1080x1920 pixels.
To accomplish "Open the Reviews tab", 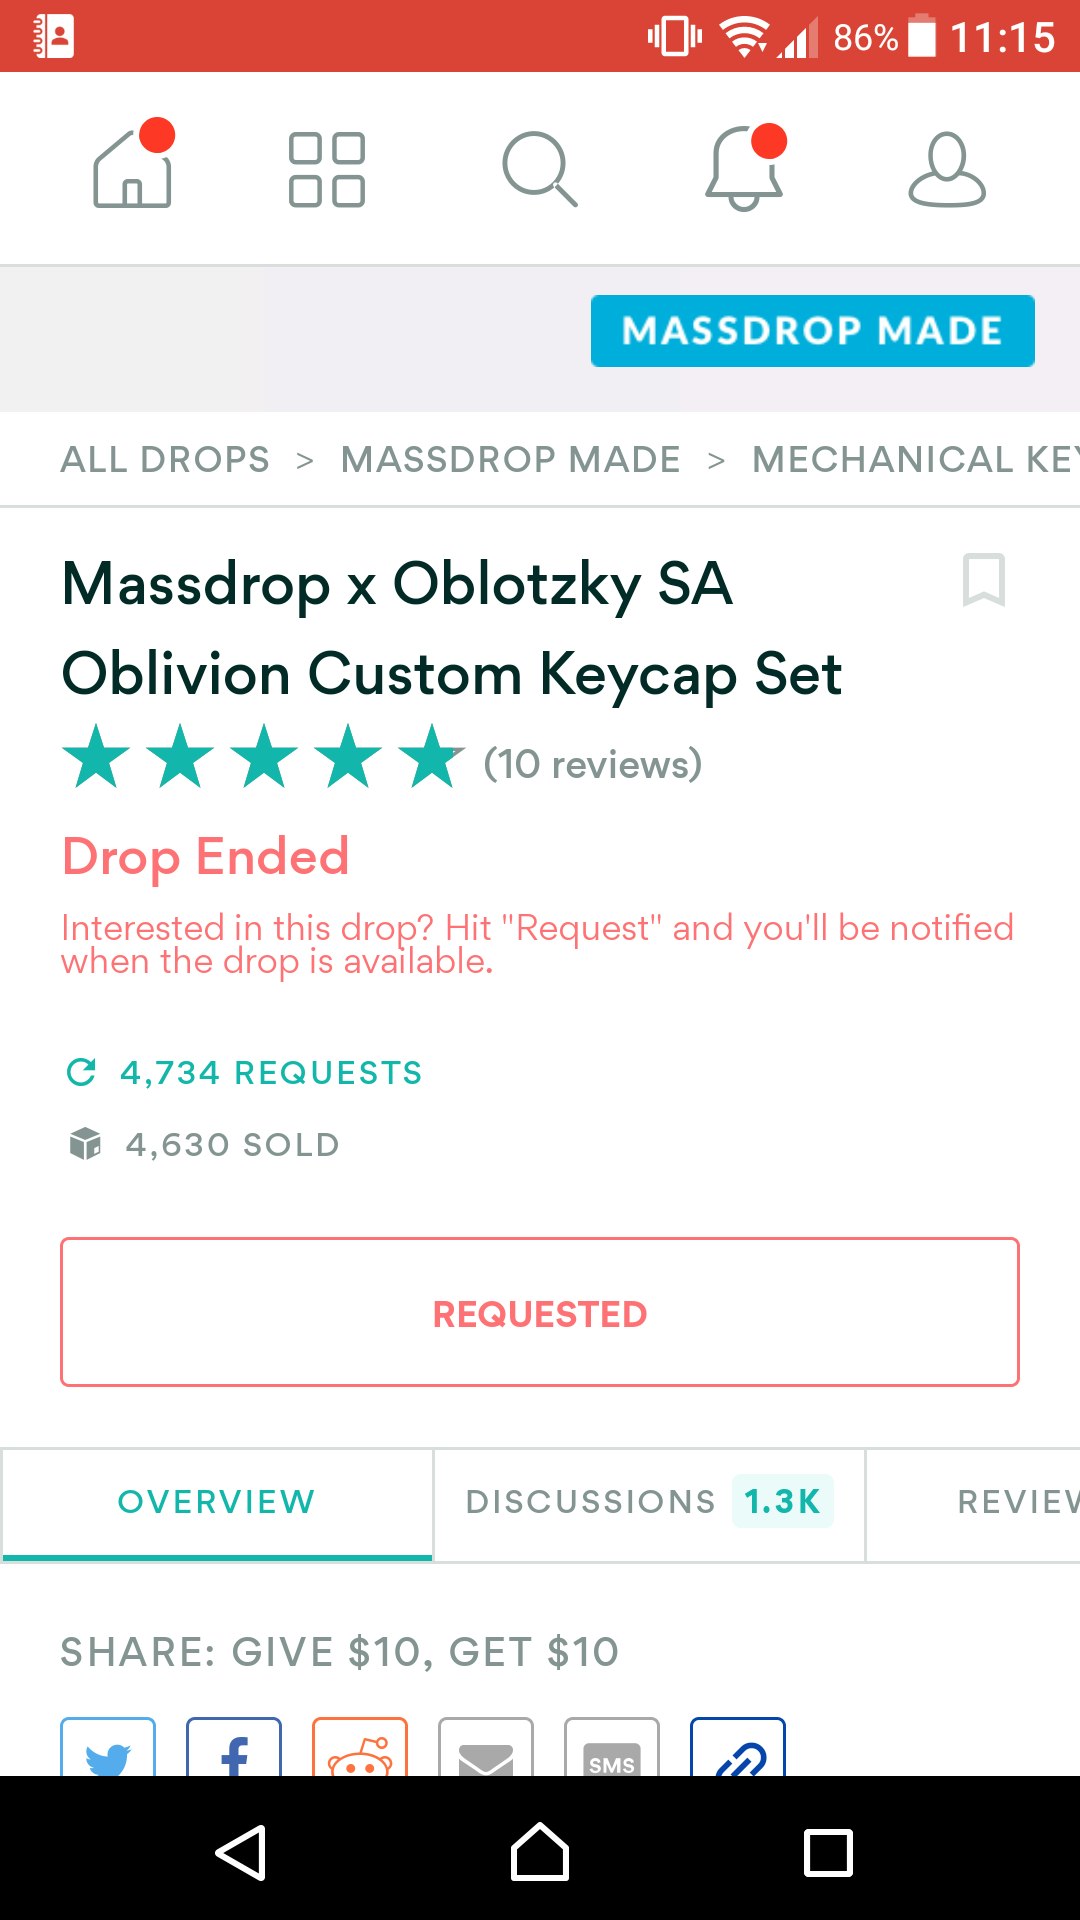I will tap(1015, 1502).
